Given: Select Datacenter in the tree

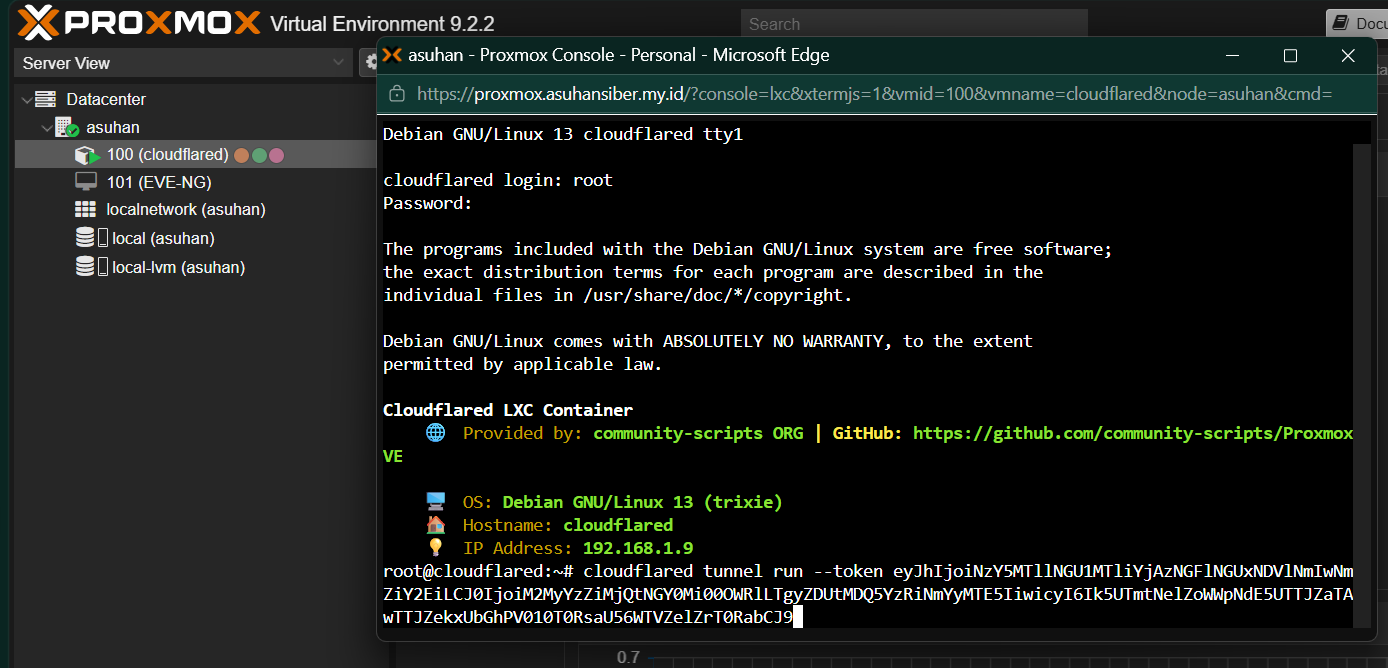Looking at the screenshot, I should click(x=106, y=99).
